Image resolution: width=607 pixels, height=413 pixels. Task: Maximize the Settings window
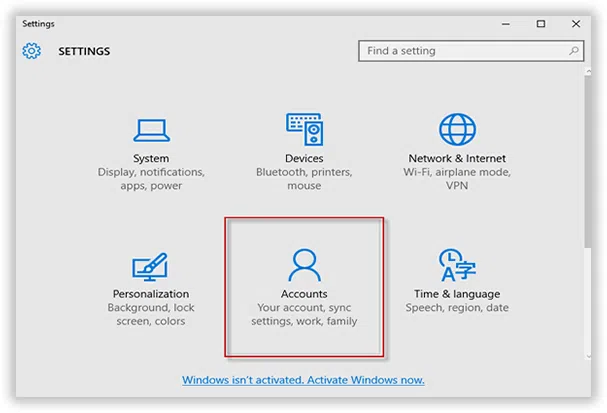(541, 23)
